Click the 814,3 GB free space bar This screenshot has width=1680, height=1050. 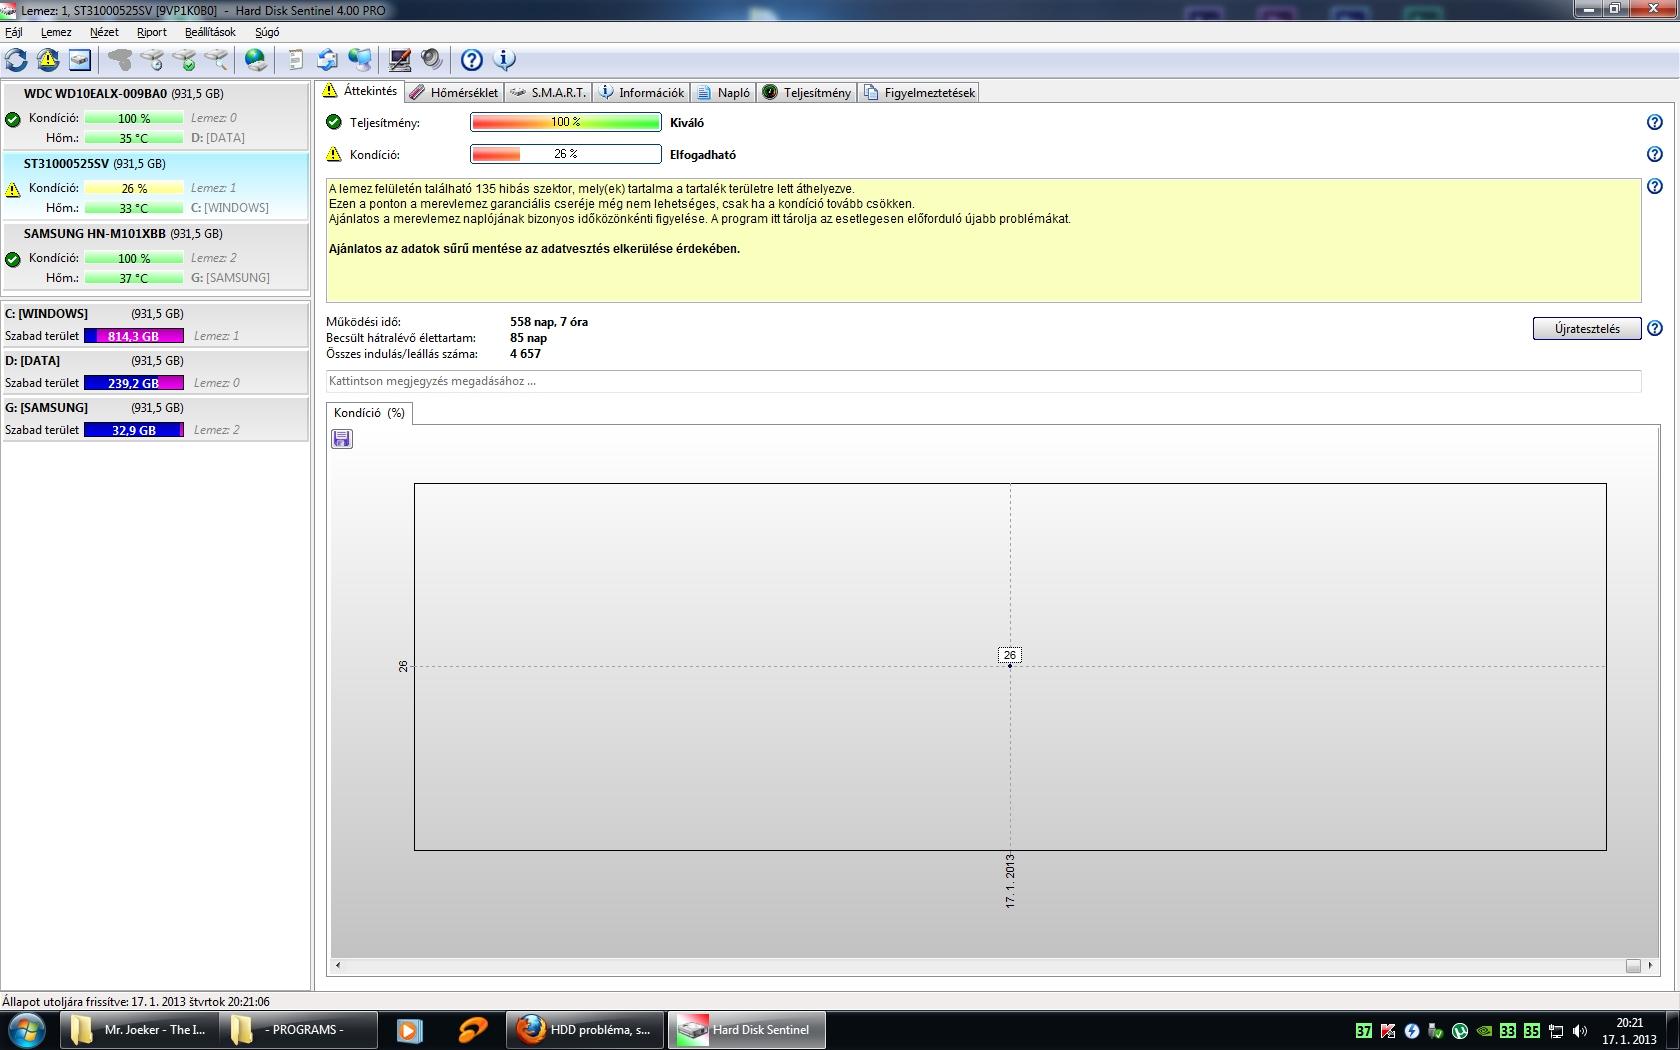(134, 336)
